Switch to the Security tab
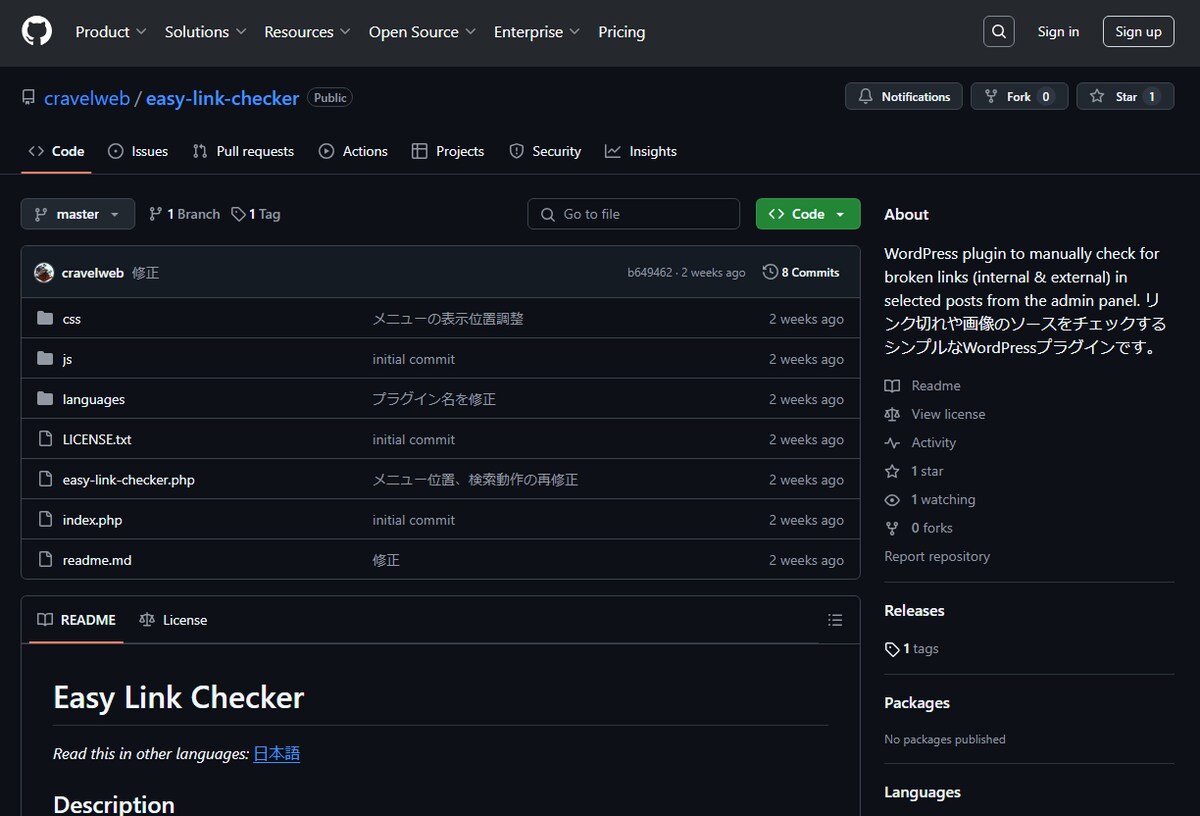This screenshot has height=816, width=1200. tap(545, 151)
